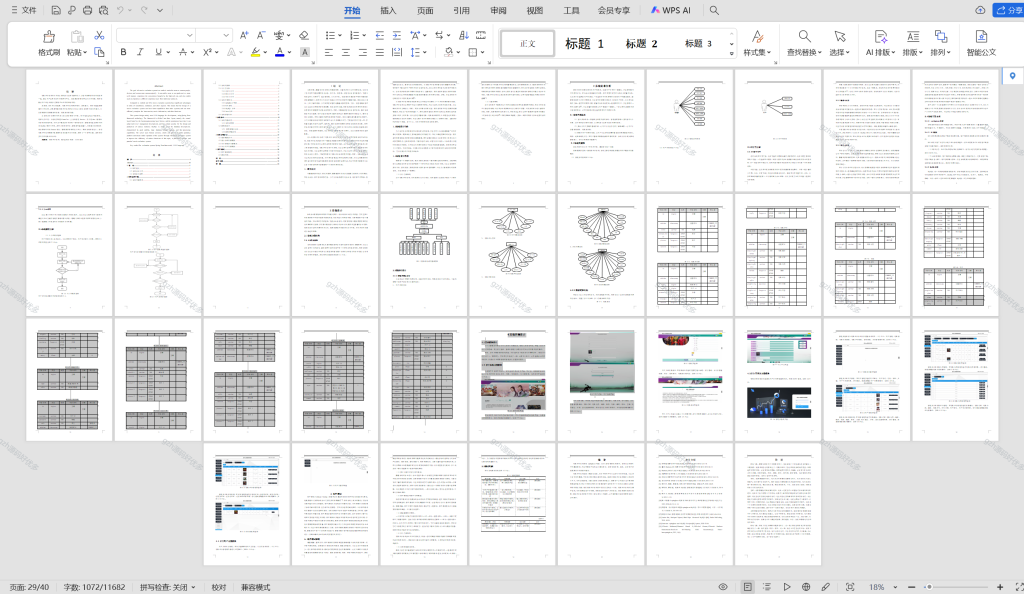Toggle Strikethrough formatting
This screenshot has width=1024, height=594.
[183, 52]
